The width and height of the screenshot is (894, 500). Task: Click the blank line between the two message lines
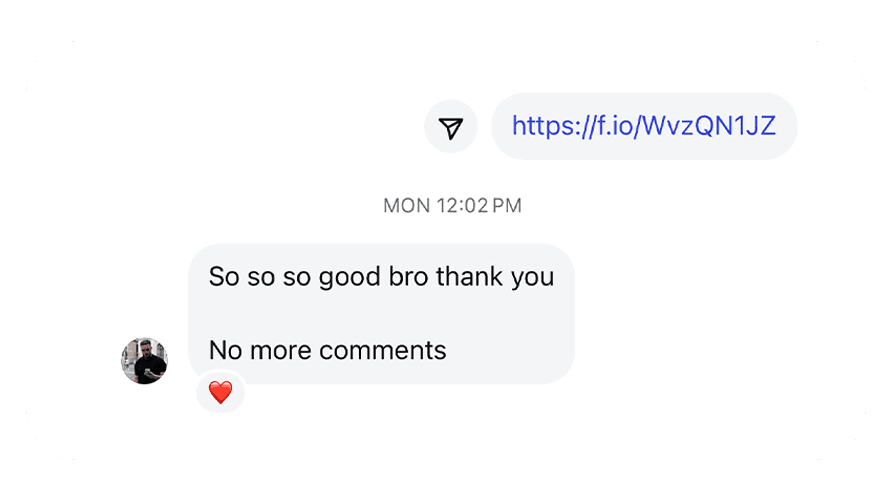[x=381, y=314]
